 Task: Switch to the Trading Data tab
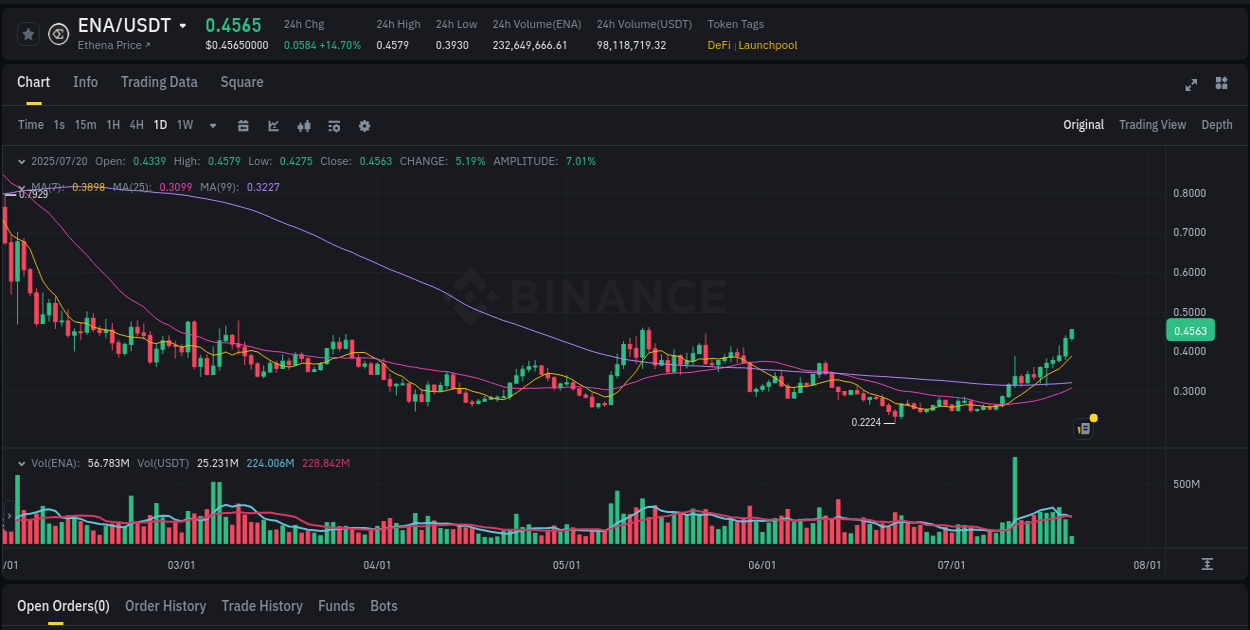tap(159, 82)
